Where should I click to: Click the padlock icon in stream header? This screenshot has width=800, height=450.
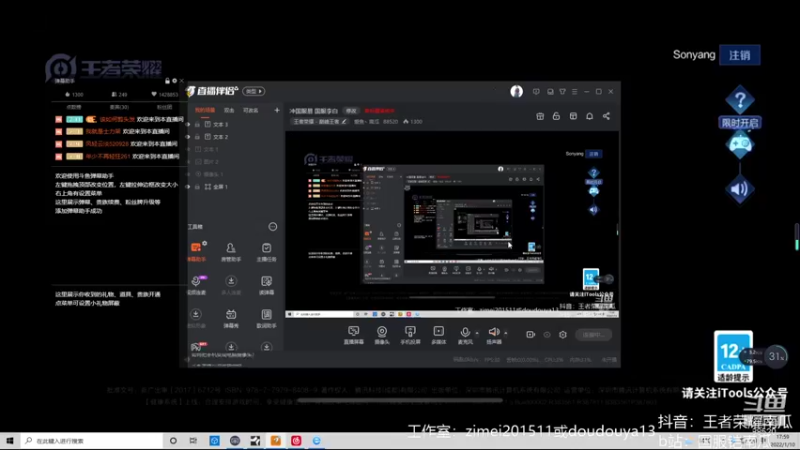[556, 116]
